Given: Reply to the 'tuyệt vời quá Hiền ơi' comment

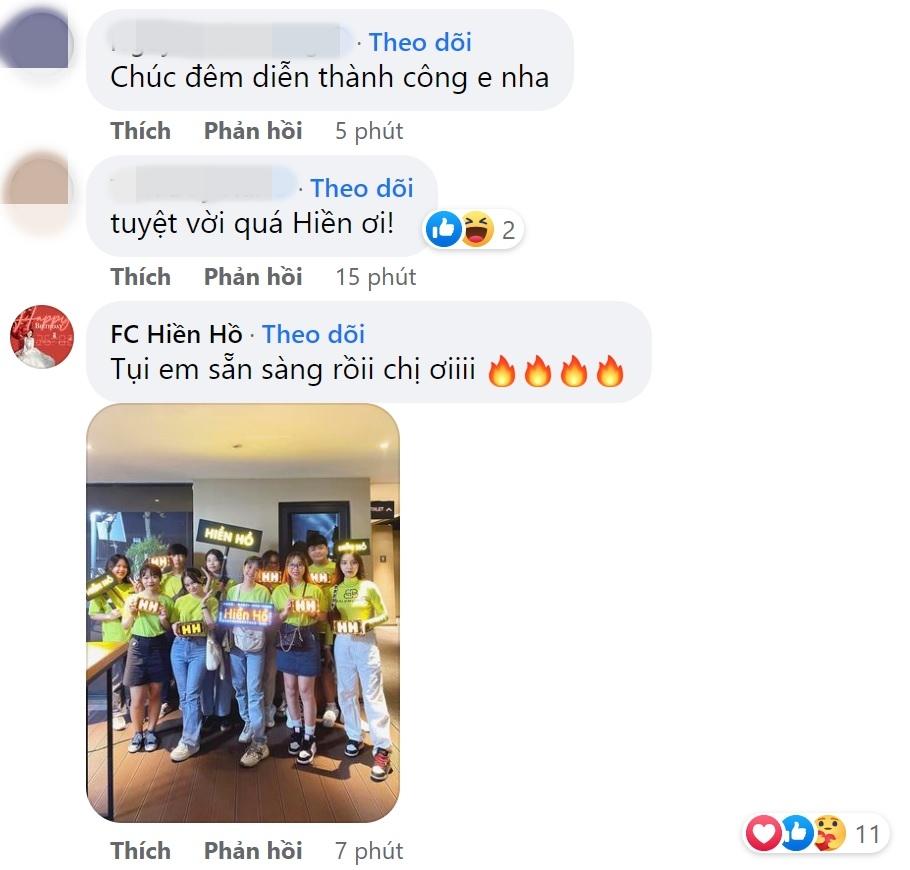Looking at the screenshot, I should [253, 277].
